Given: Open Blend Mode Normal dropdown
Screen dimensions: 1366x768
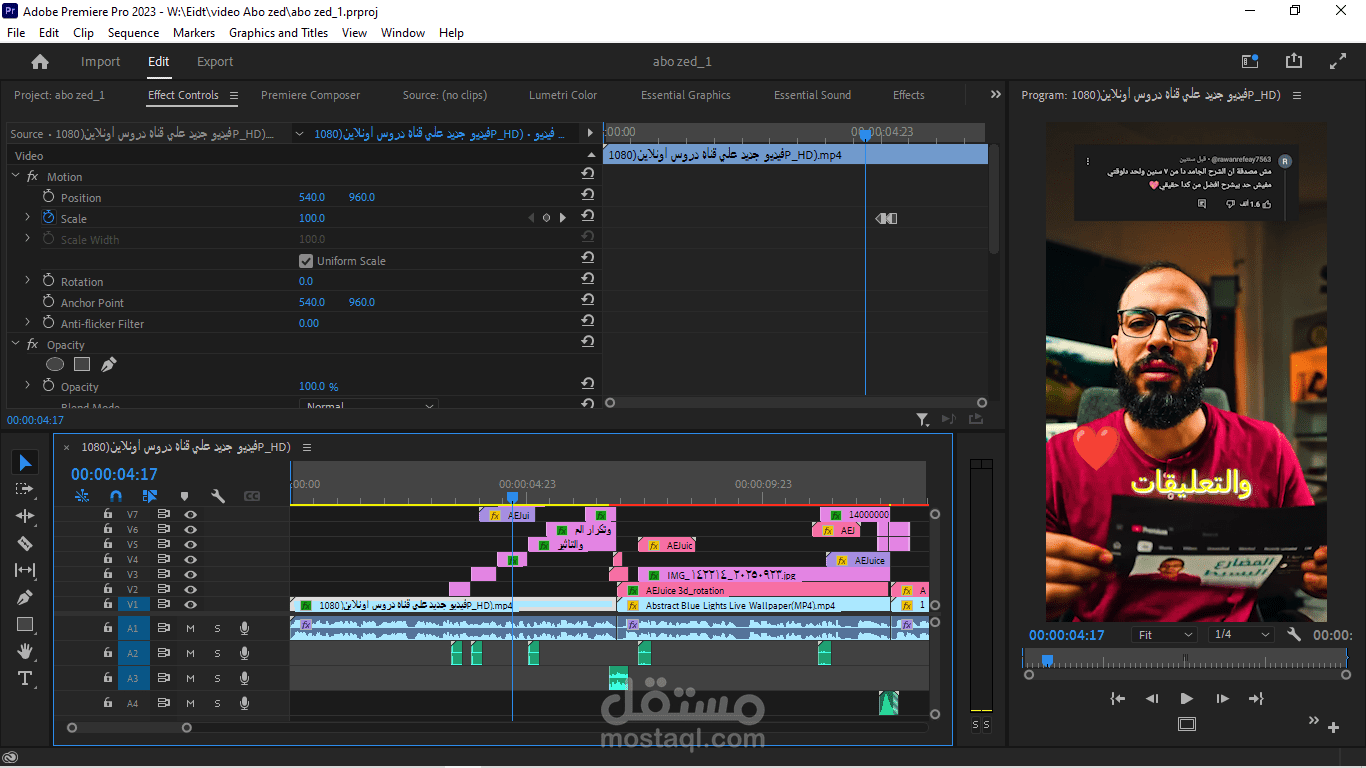Looking at the screenshot, I should point(369,406).
